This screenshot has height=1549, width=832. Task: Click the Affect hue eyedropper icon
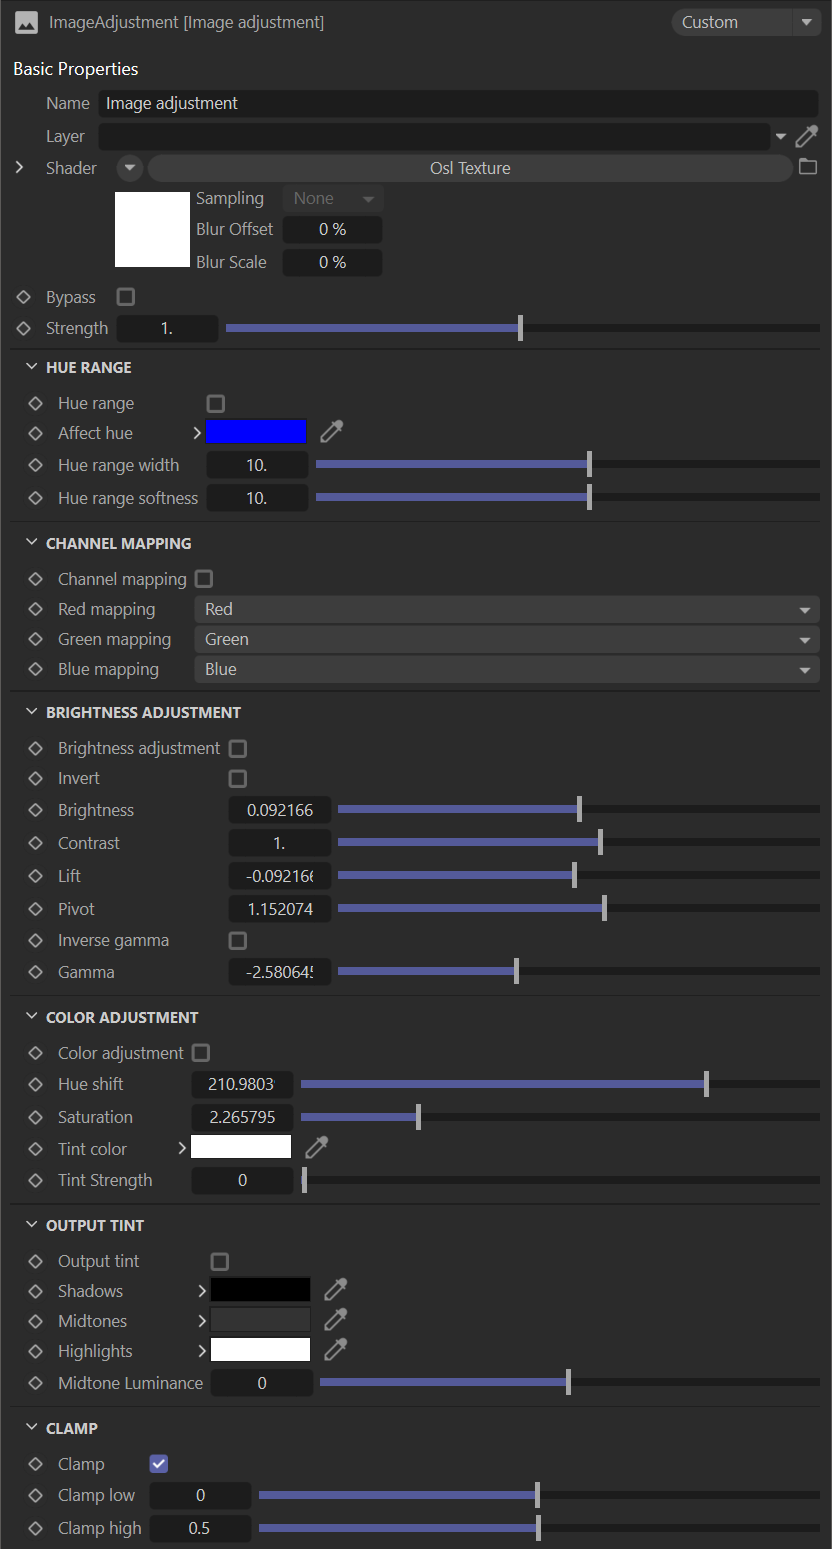pos(331,432)
